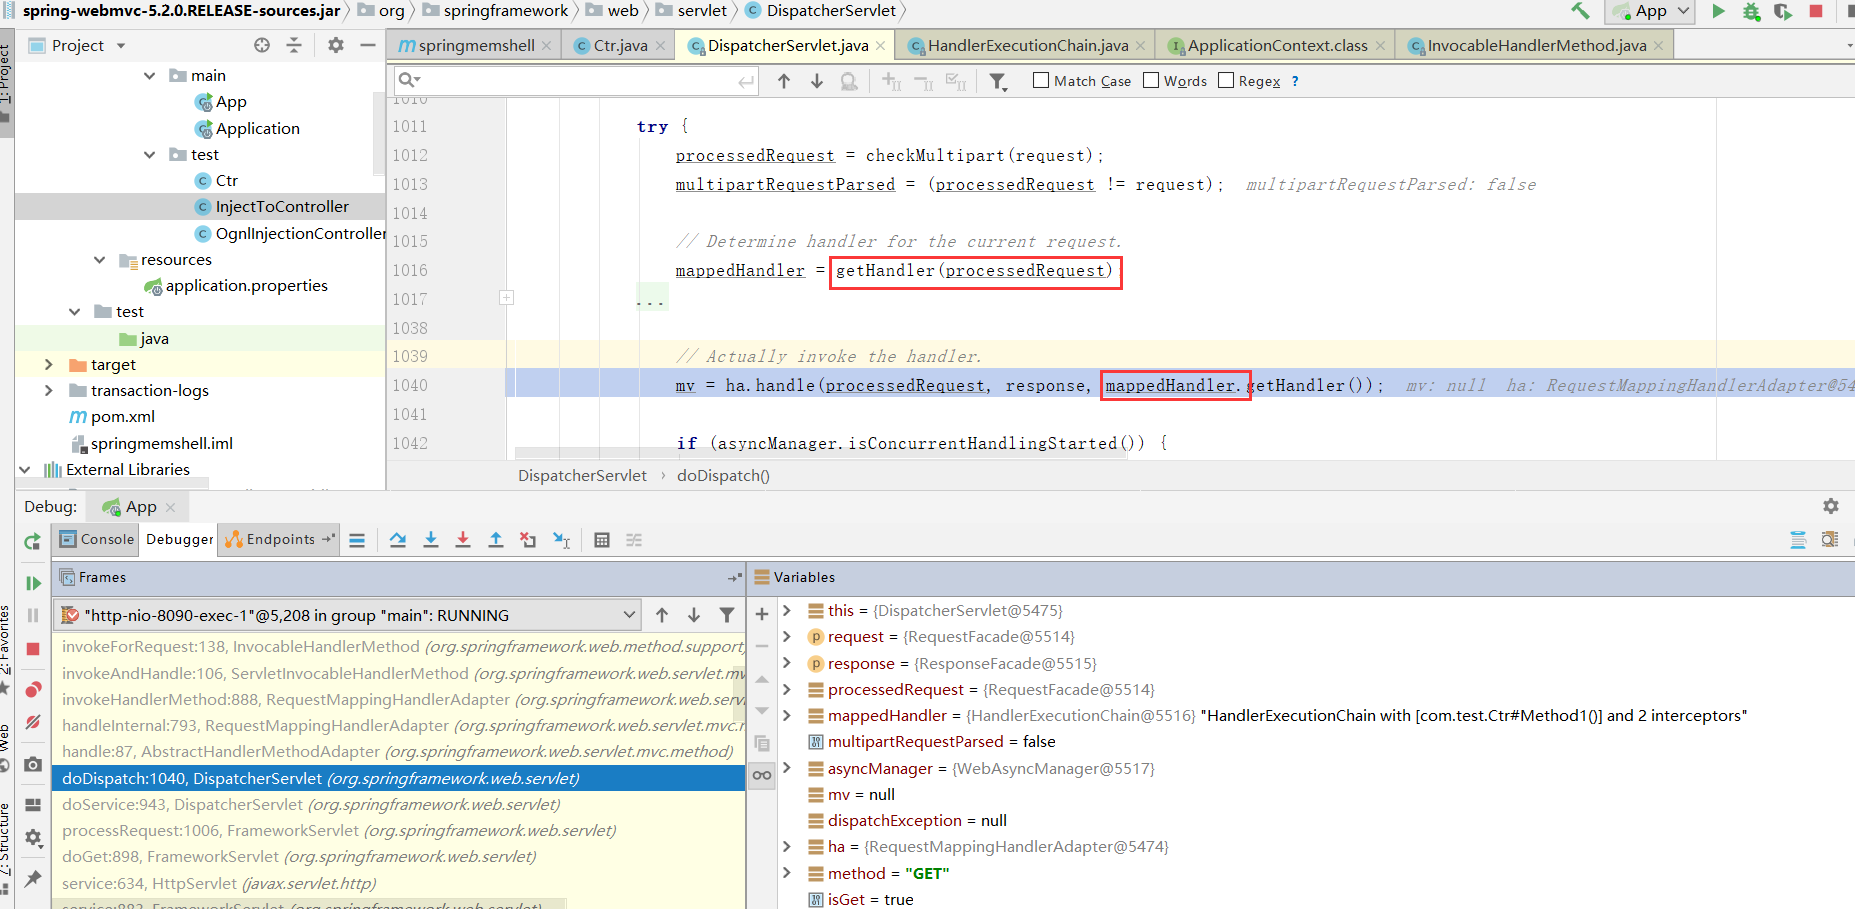Expand the mappedHandler variable node
This screenshot has width=1855, height=909.
point(787,716)
